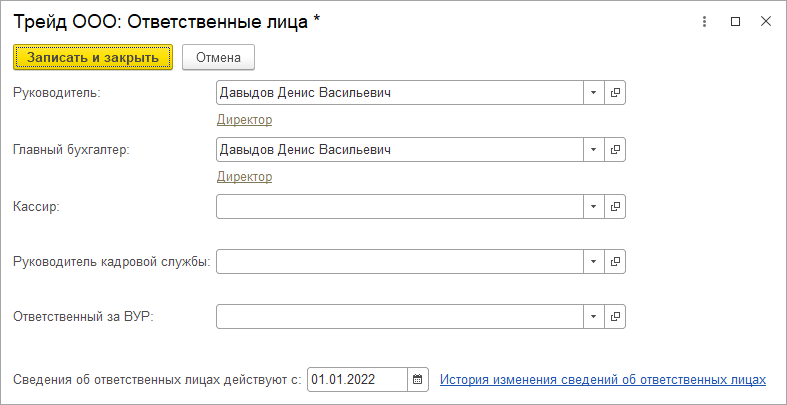The height and width of the screenshot is (405, 787).
Task: Open the Руководитель selection form icon
Action: pos(616,93)
